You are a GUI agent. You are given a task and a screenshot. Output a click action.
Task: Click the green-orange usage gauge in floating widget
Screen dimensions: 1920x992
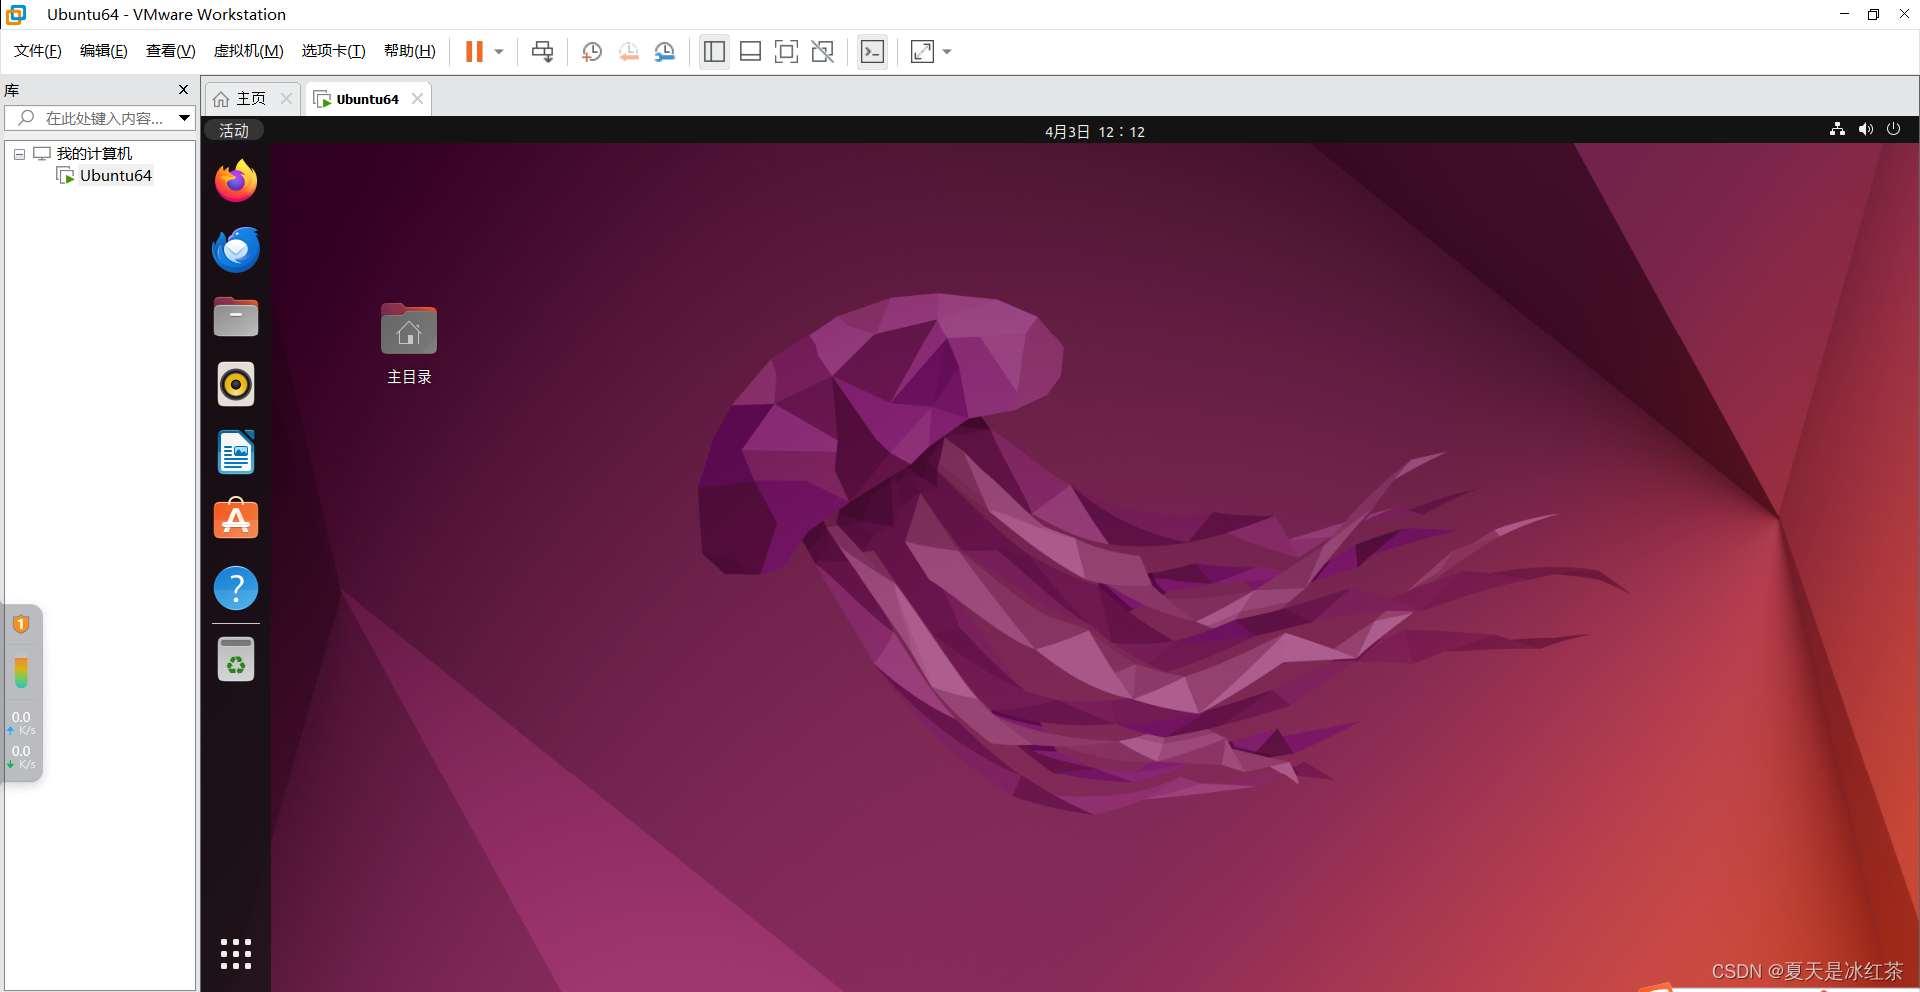(21, 672)
